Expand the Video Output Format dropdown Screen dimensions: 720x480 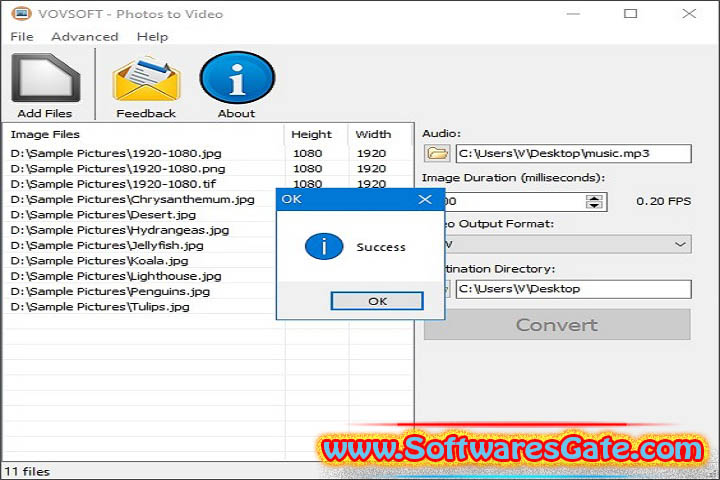click(680, 244)
